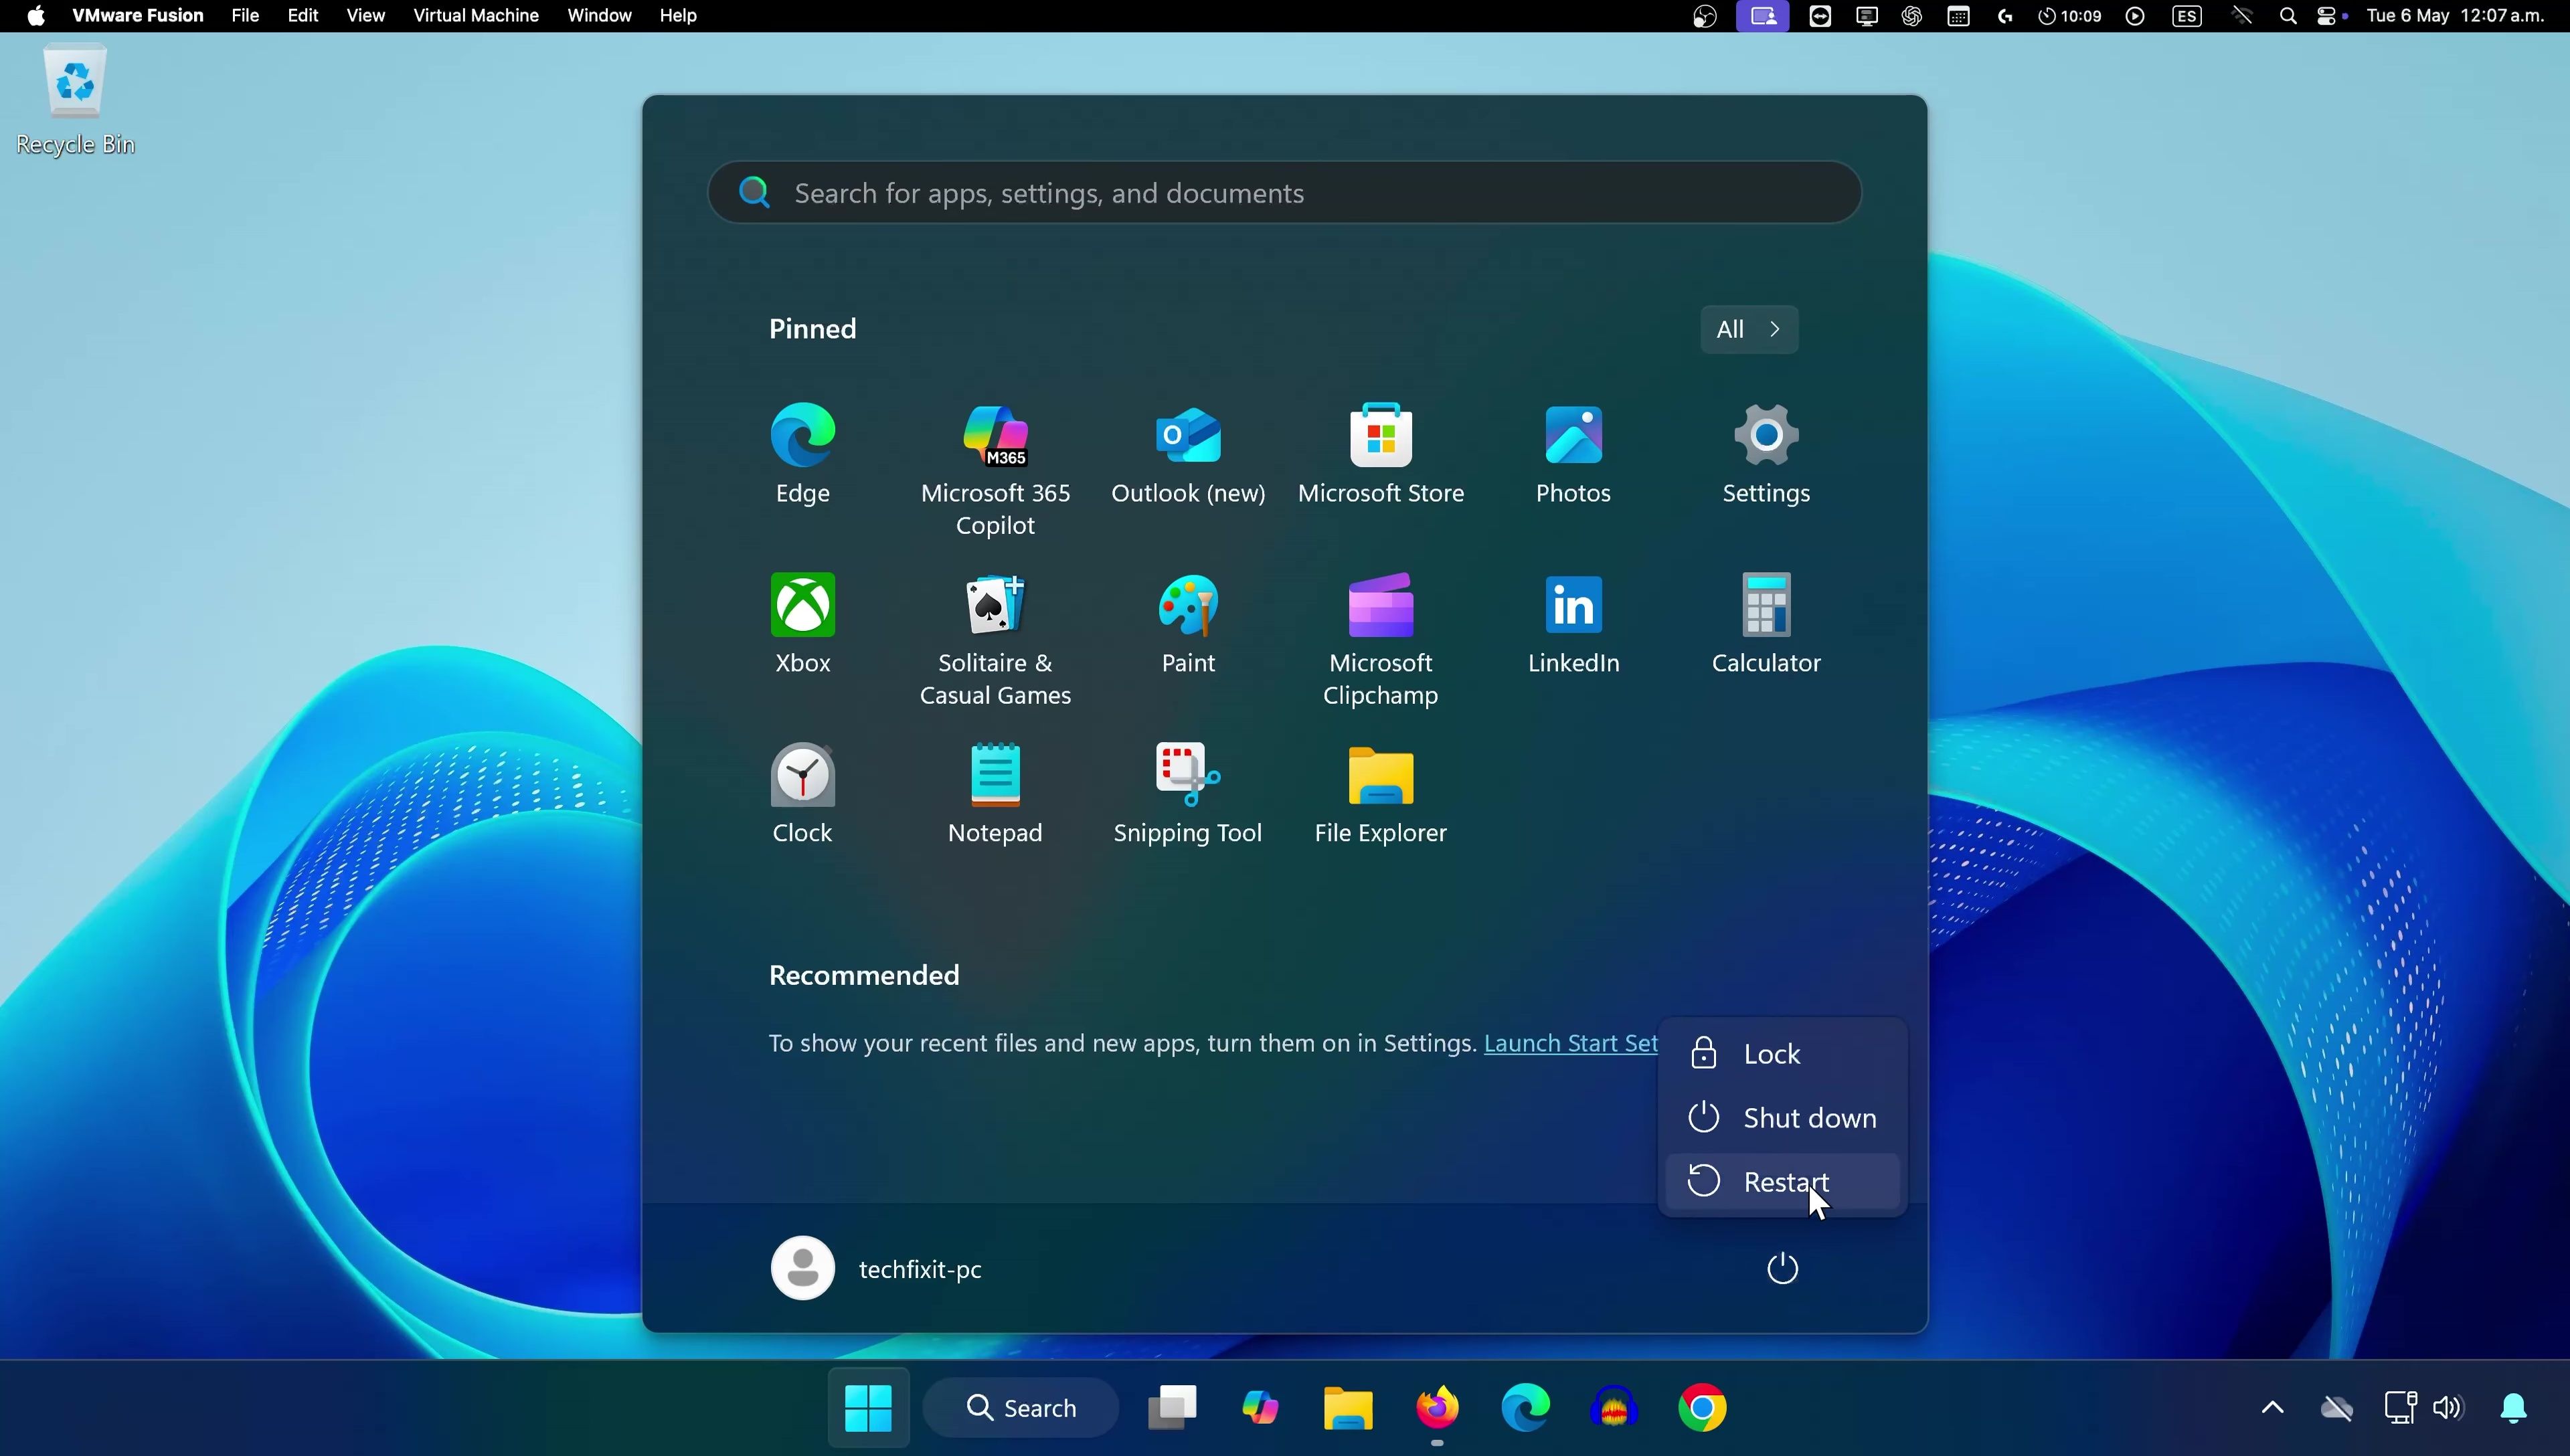Viewport: 2570px width, 1456px height.
Task: Expand hidden system tray icons chevron
Action: (2272, 1408)
